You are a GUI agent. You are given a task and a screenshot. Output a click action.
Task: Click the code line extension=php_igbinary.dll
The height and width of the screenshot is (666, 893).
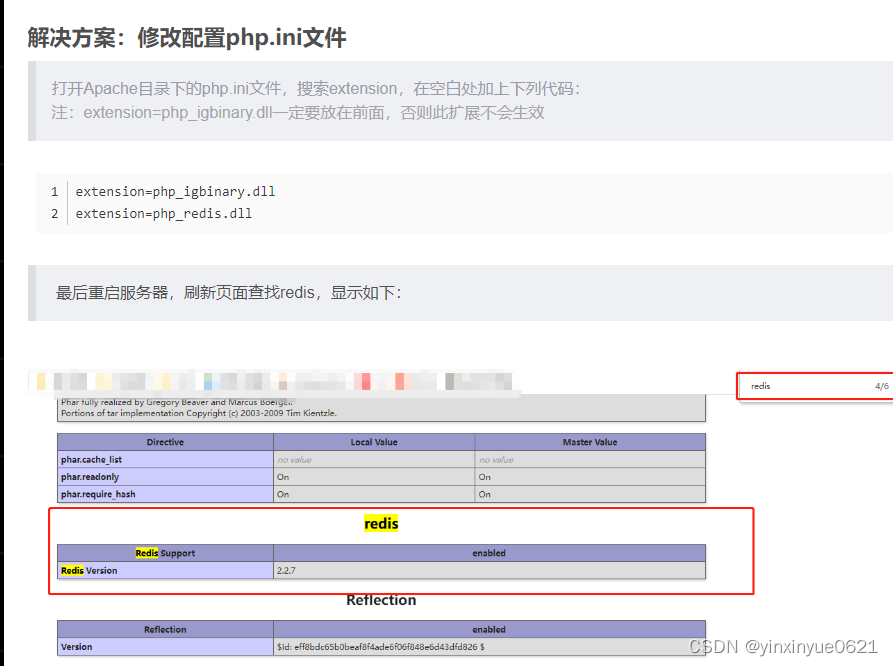pyautogui.click(x=175, y=191)
